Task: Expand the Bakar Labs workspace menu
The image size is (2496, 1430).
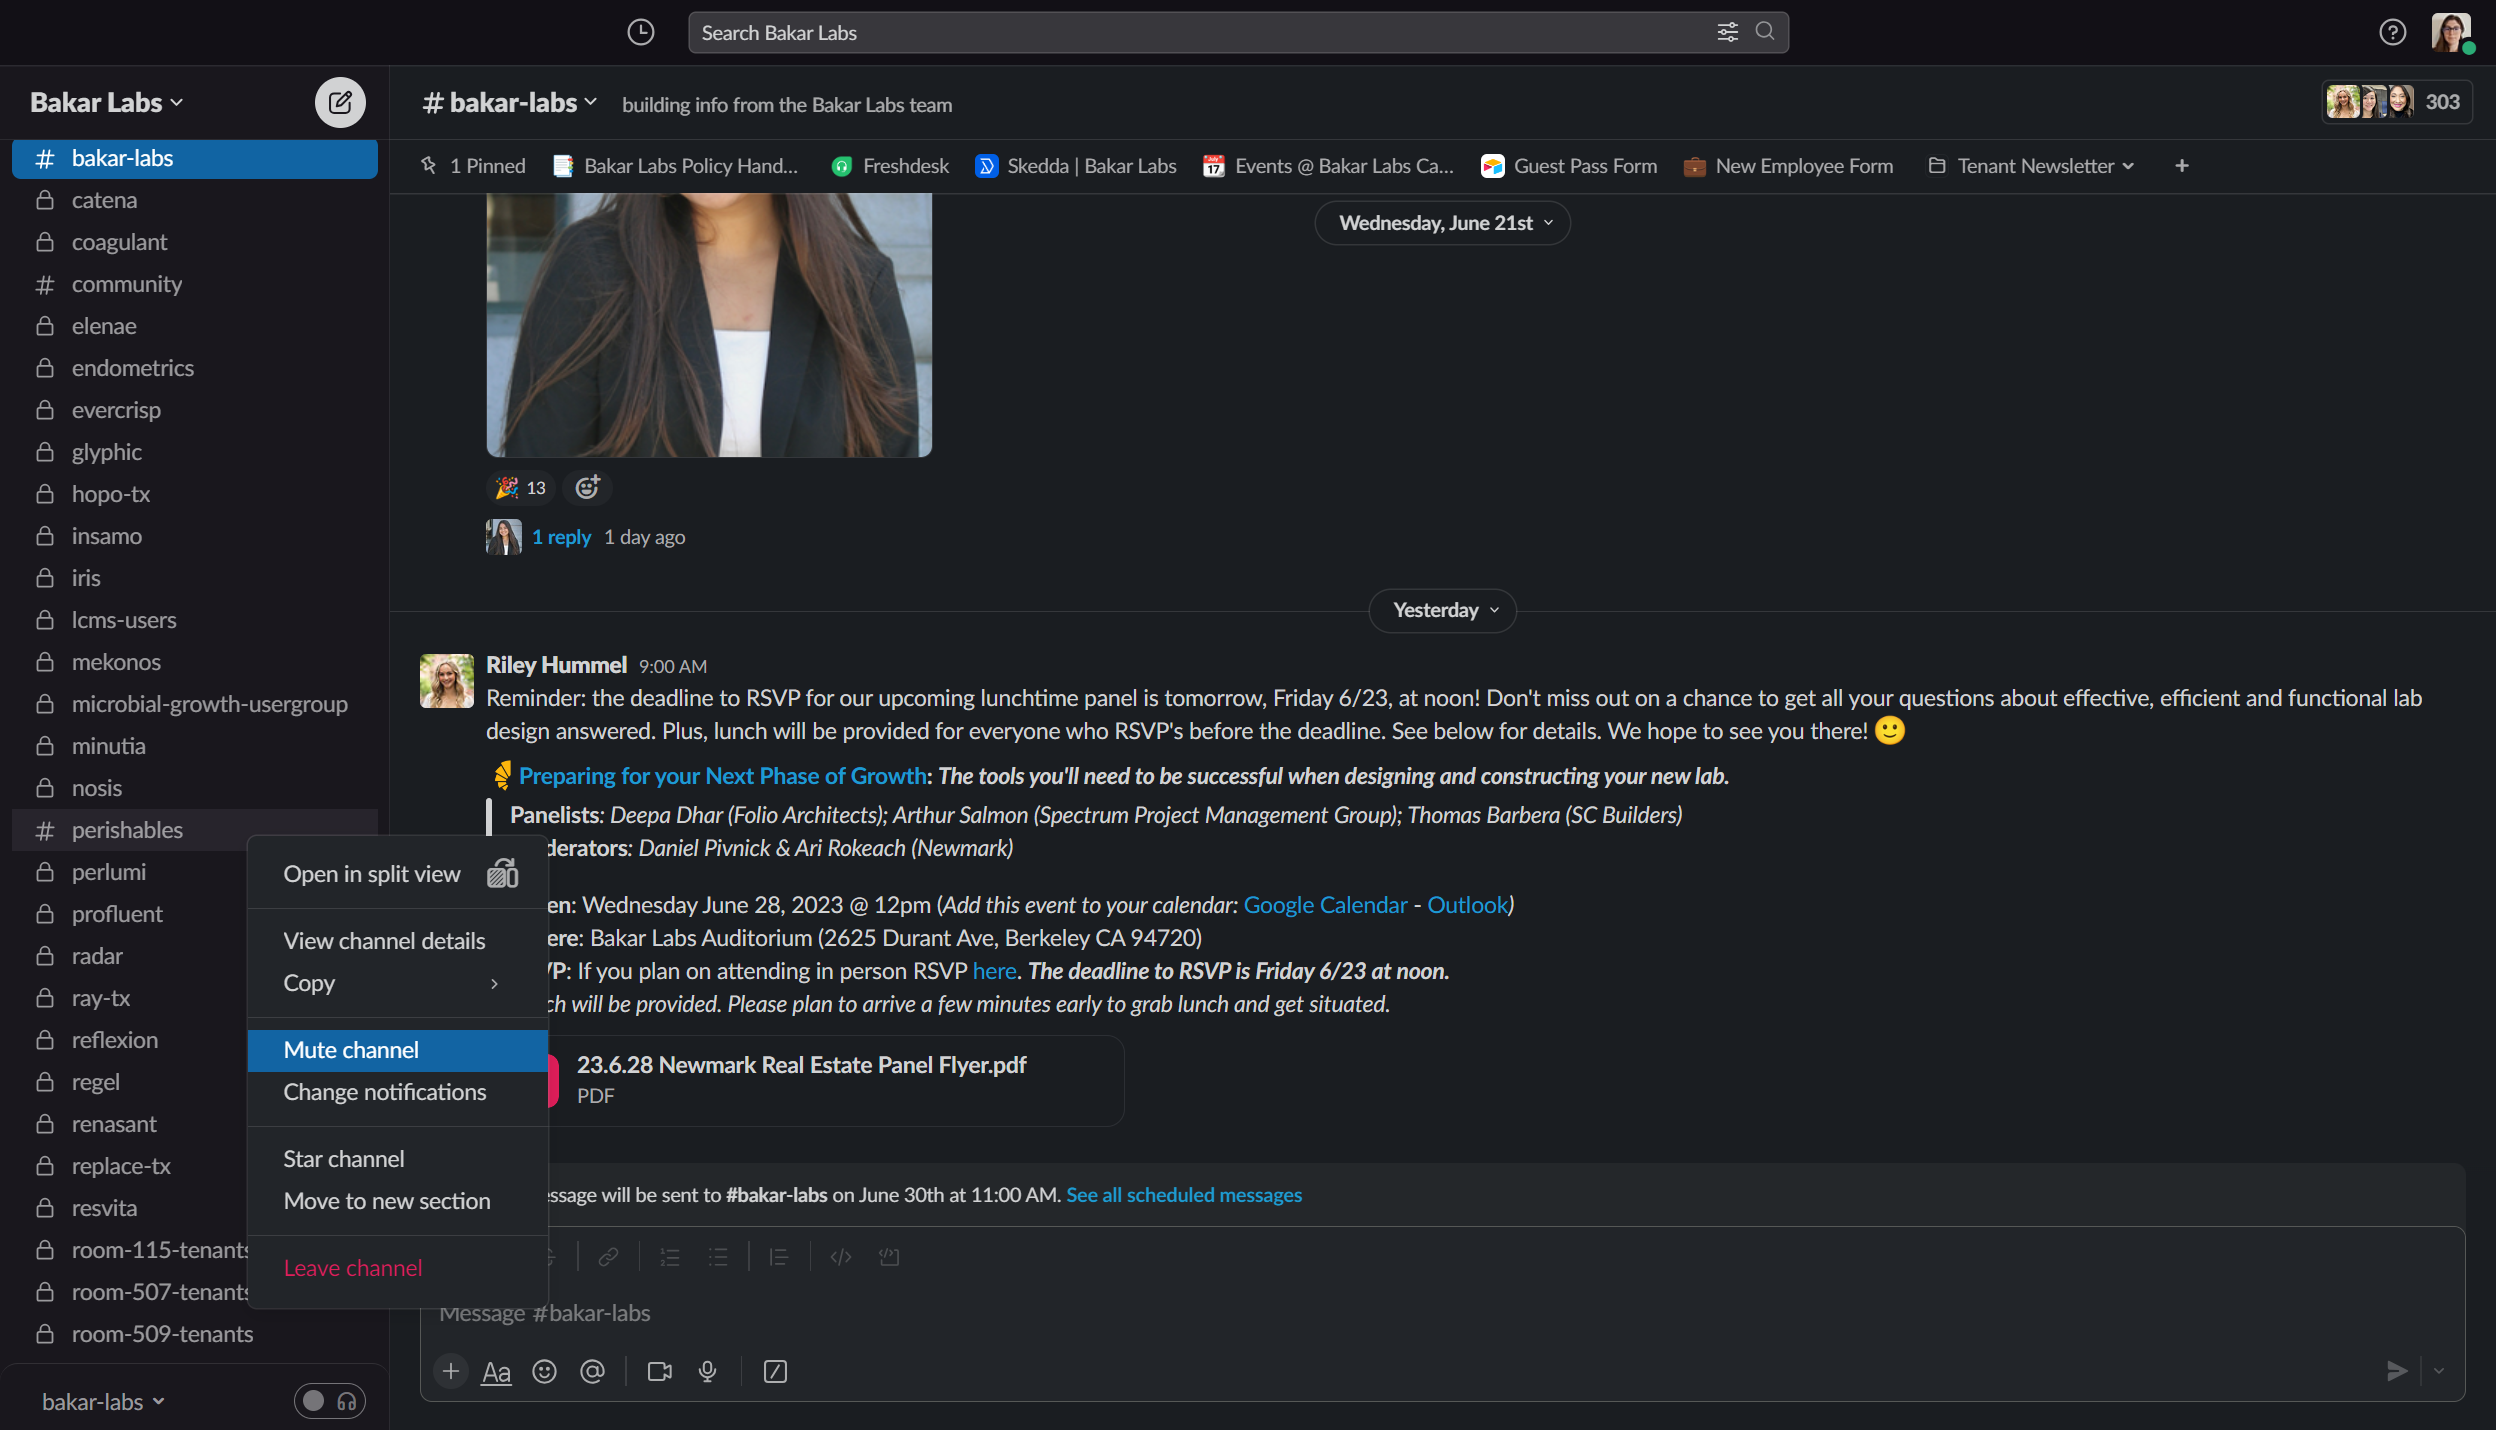Action: (x=106, y=102)
